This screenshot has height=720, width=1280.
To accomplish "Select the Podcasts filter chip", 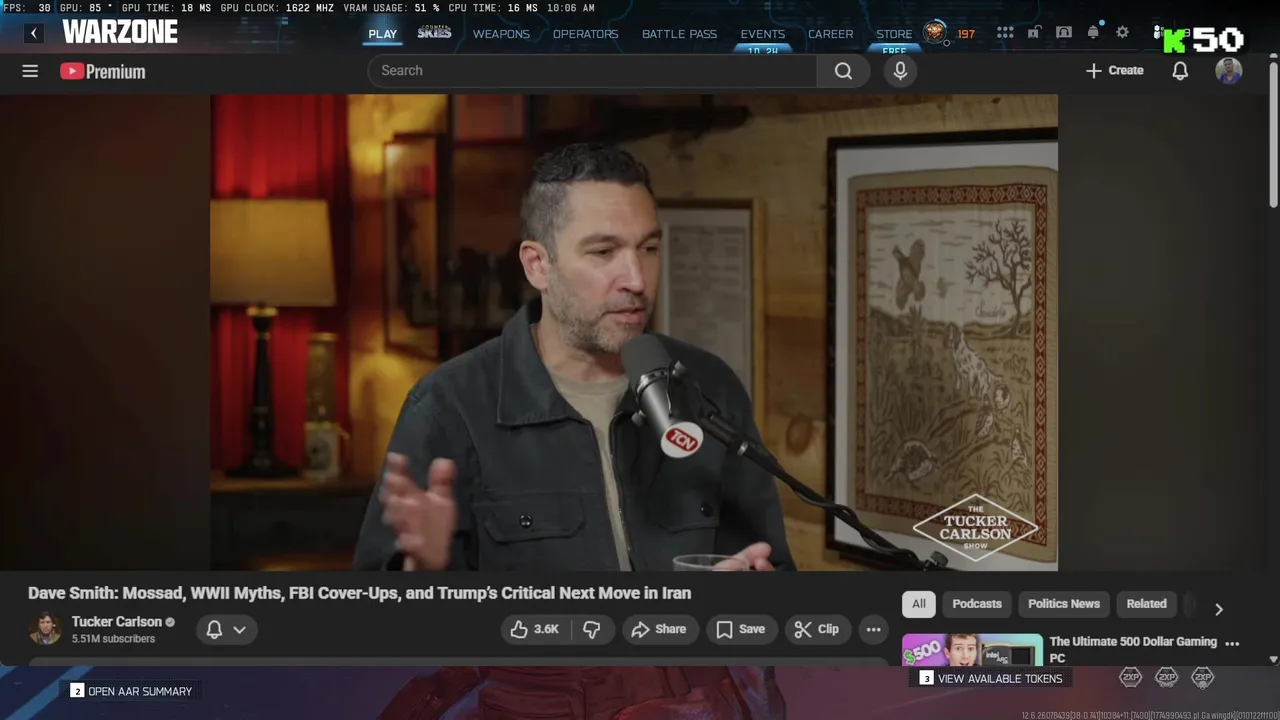I will tap(977, 604).
